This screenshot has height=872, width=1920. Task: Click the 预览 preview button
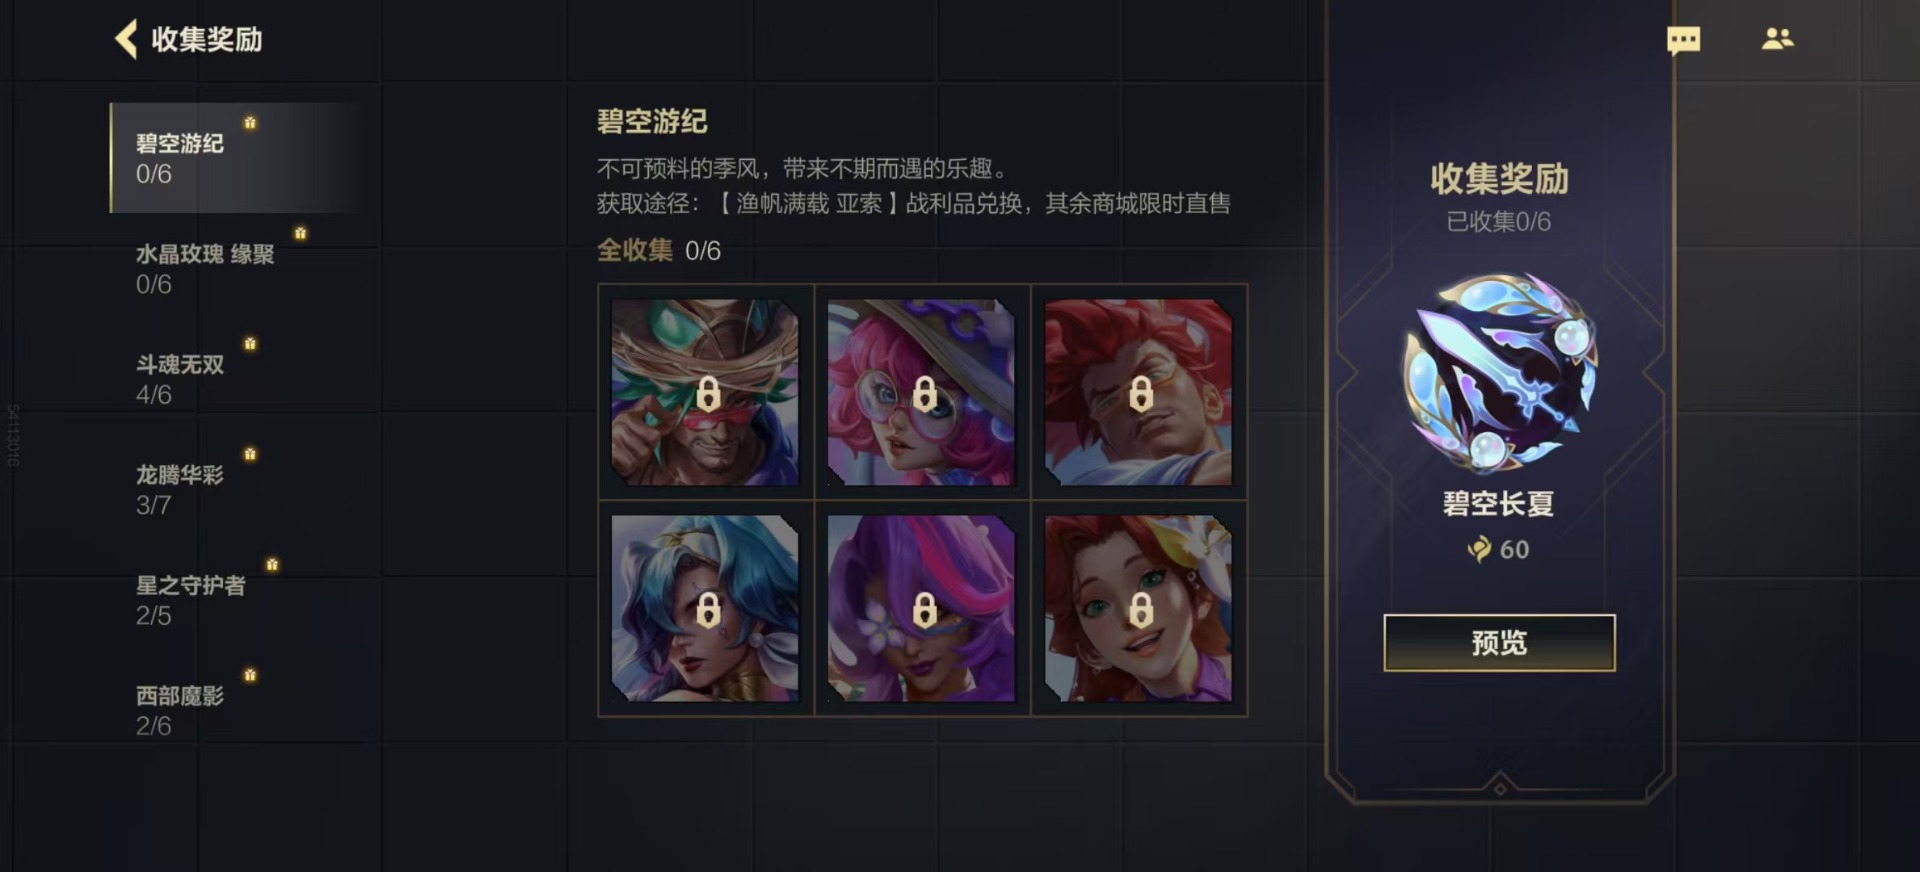[x=1499, y=643]
